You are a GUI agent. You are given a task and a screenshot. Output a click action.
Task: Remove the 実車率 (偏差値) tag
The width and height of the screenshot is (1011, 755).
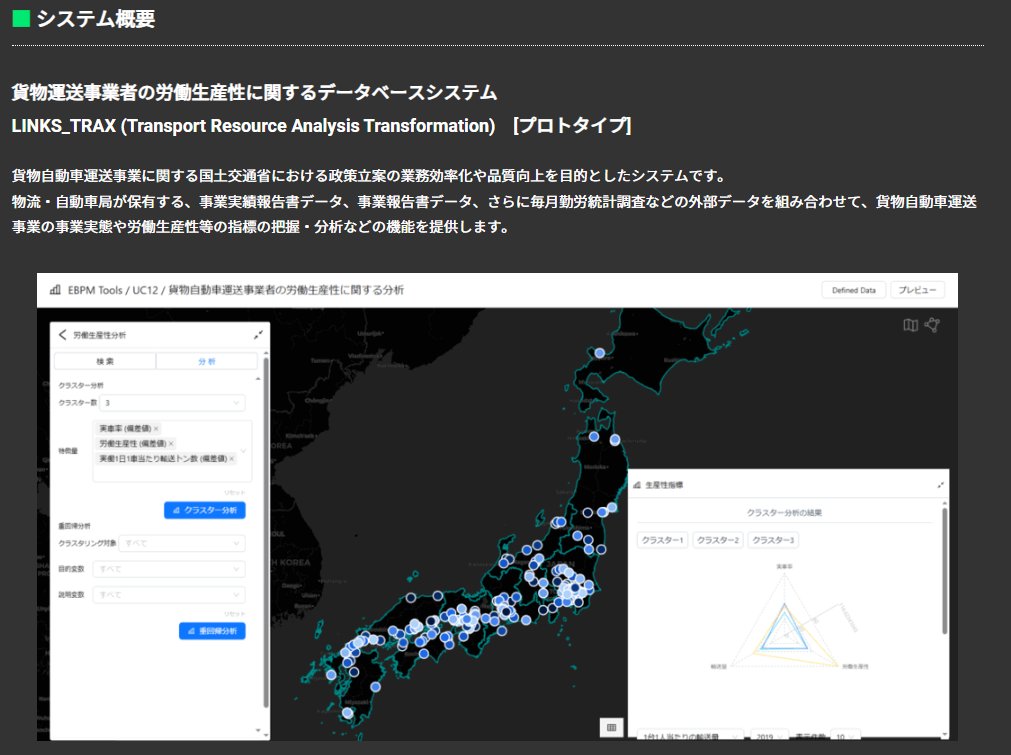pyautogui.click(x=156, y=429)
